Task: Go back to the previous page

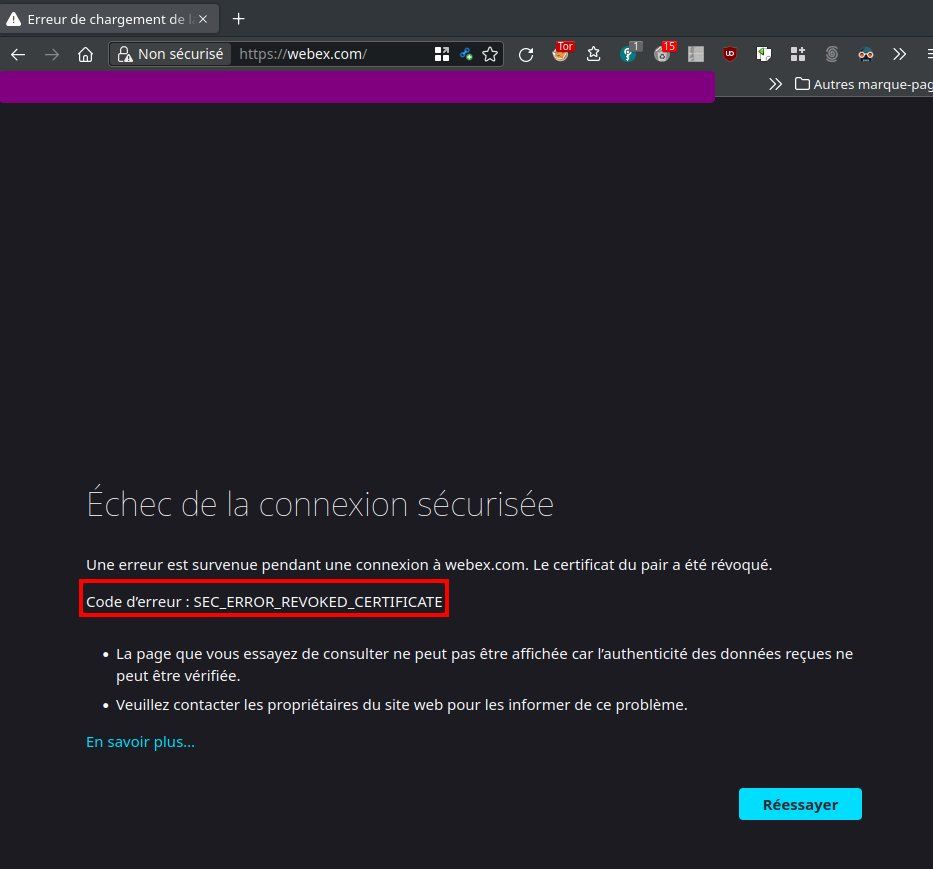Action: click(18, 55)
